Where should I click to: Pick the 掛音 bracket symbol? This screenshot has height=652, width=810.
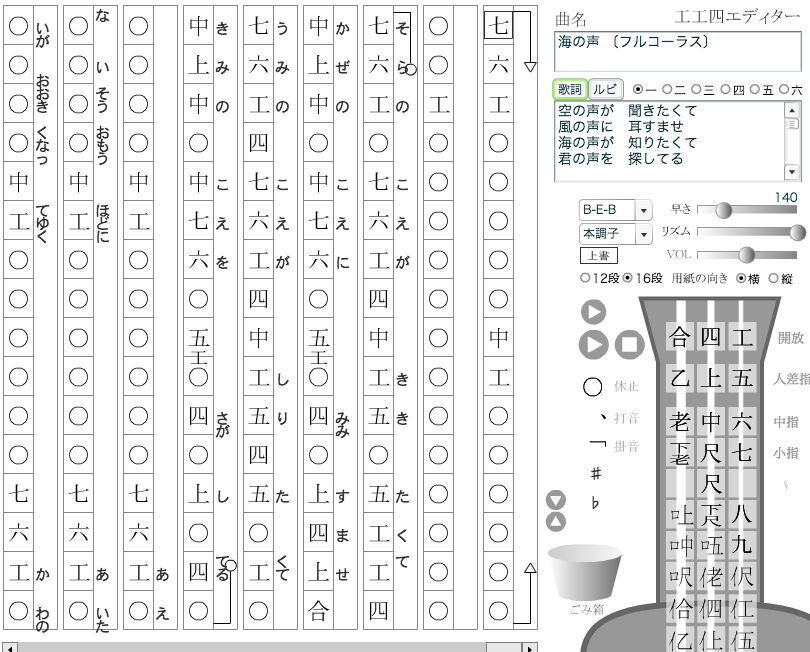(597, 446)
